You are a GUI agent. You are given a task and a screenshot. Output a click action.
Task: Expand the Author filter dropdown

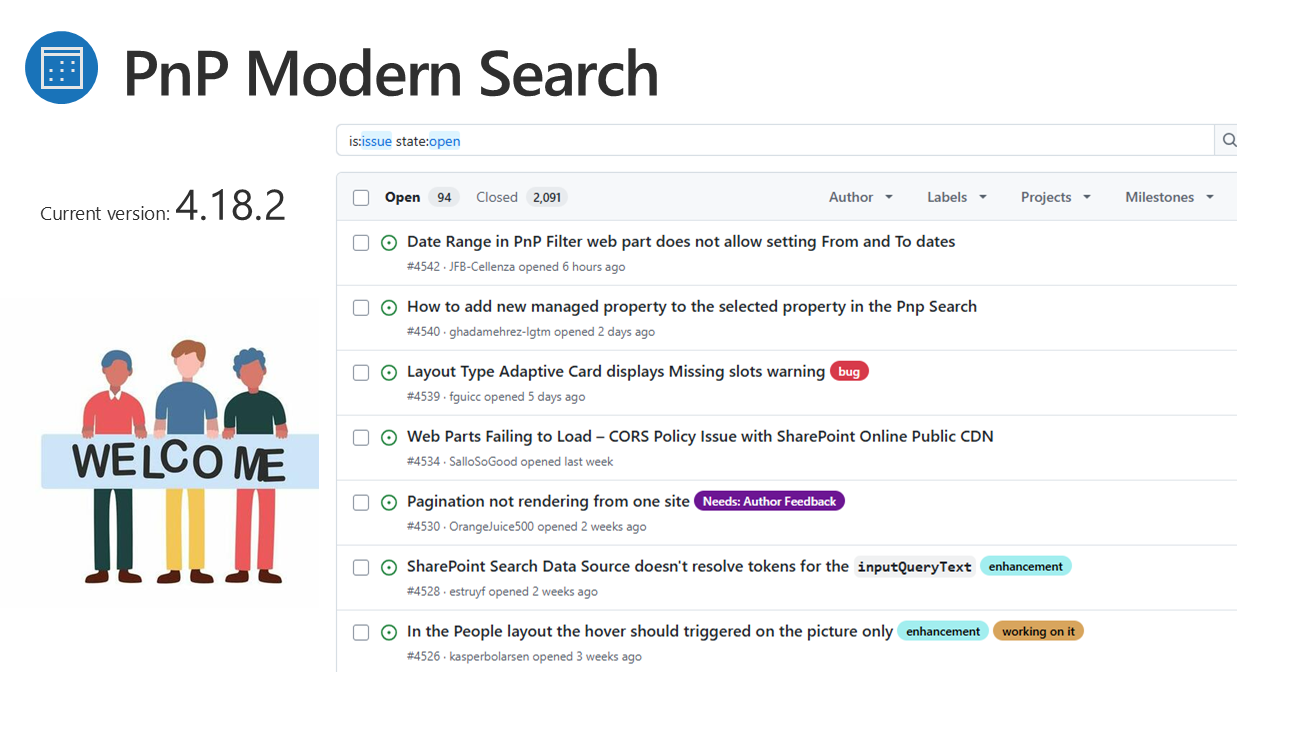[860, 198]
